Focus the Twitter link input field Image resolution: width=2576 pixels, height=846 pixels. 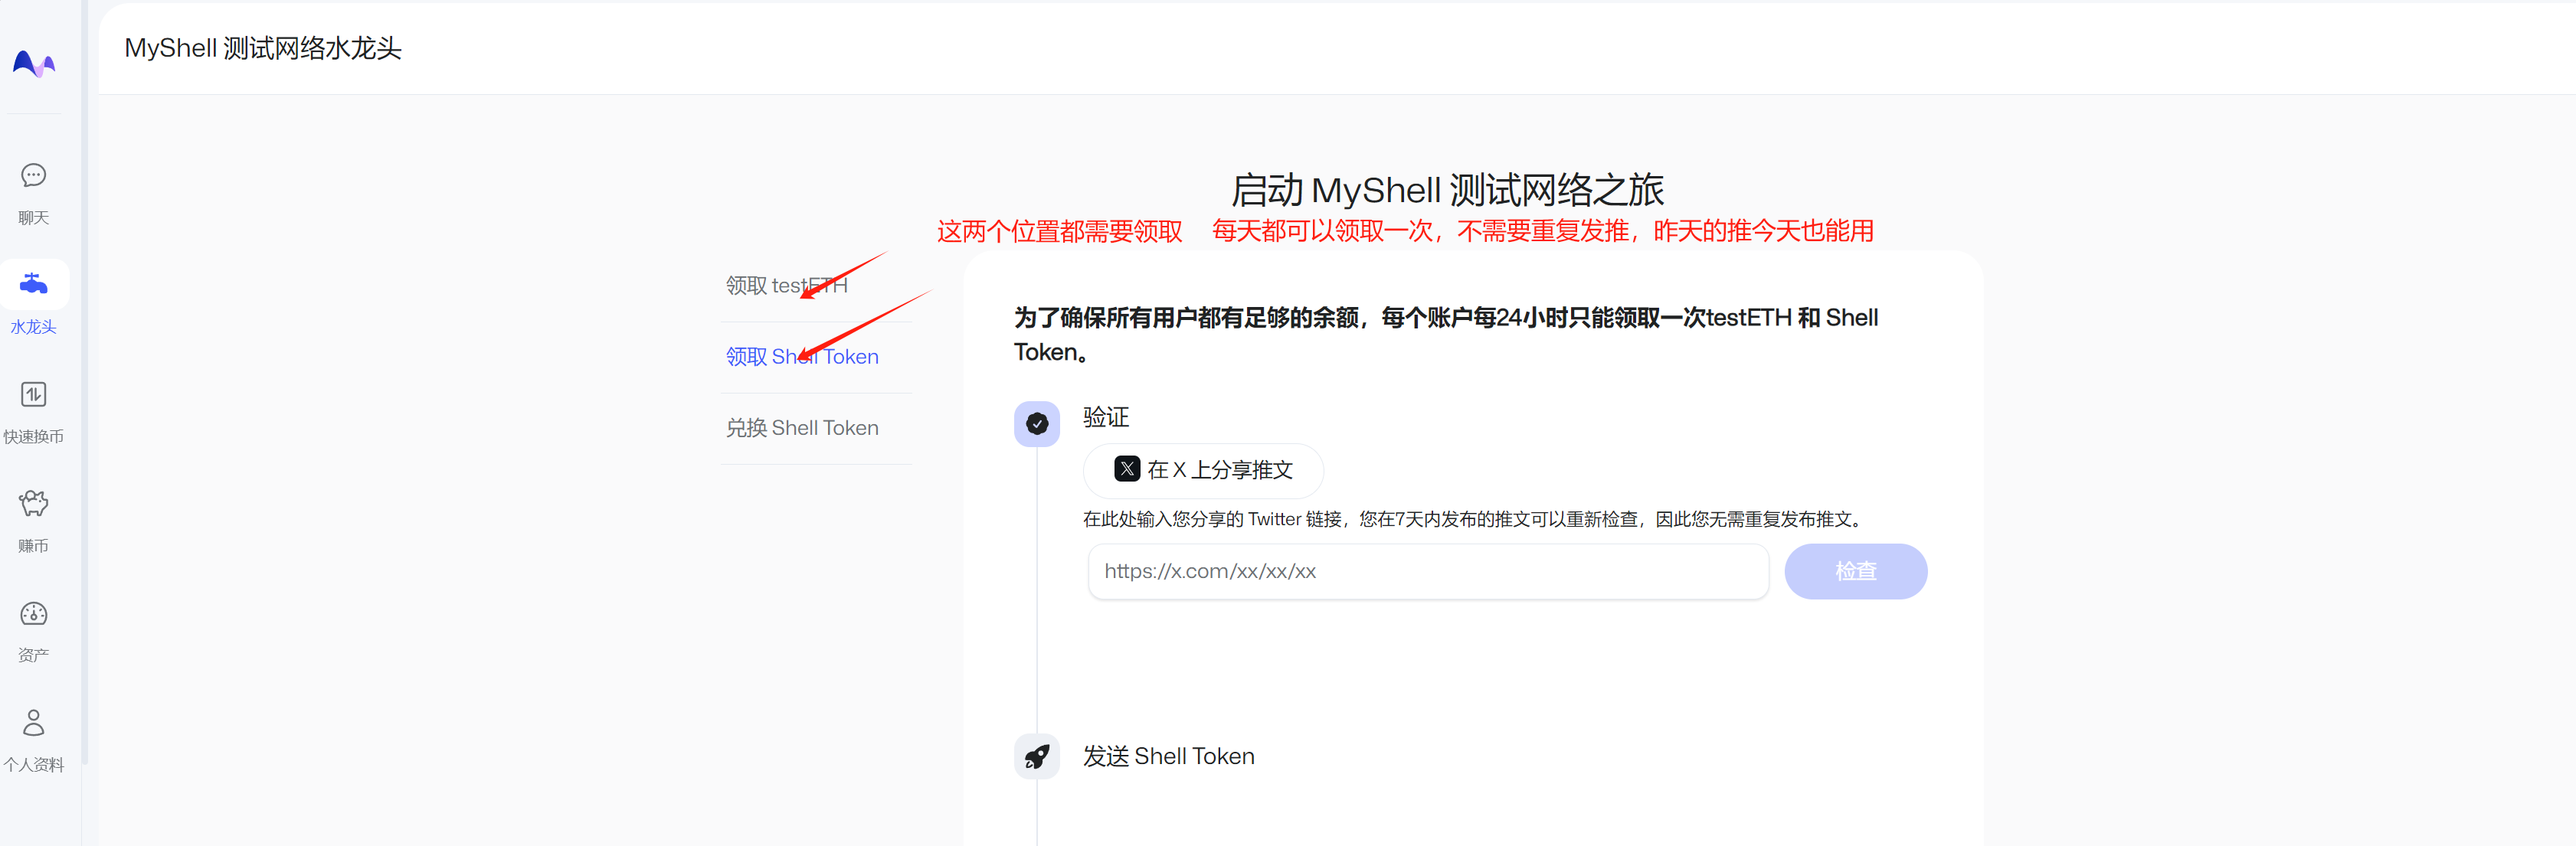pos(1428,571)
